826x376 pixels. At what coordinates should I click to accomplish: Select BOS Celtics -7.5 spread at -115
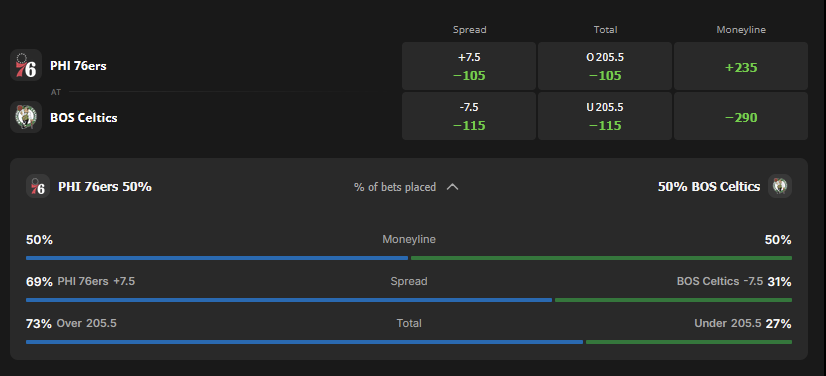pyautogui.click(x=469, y=116)
